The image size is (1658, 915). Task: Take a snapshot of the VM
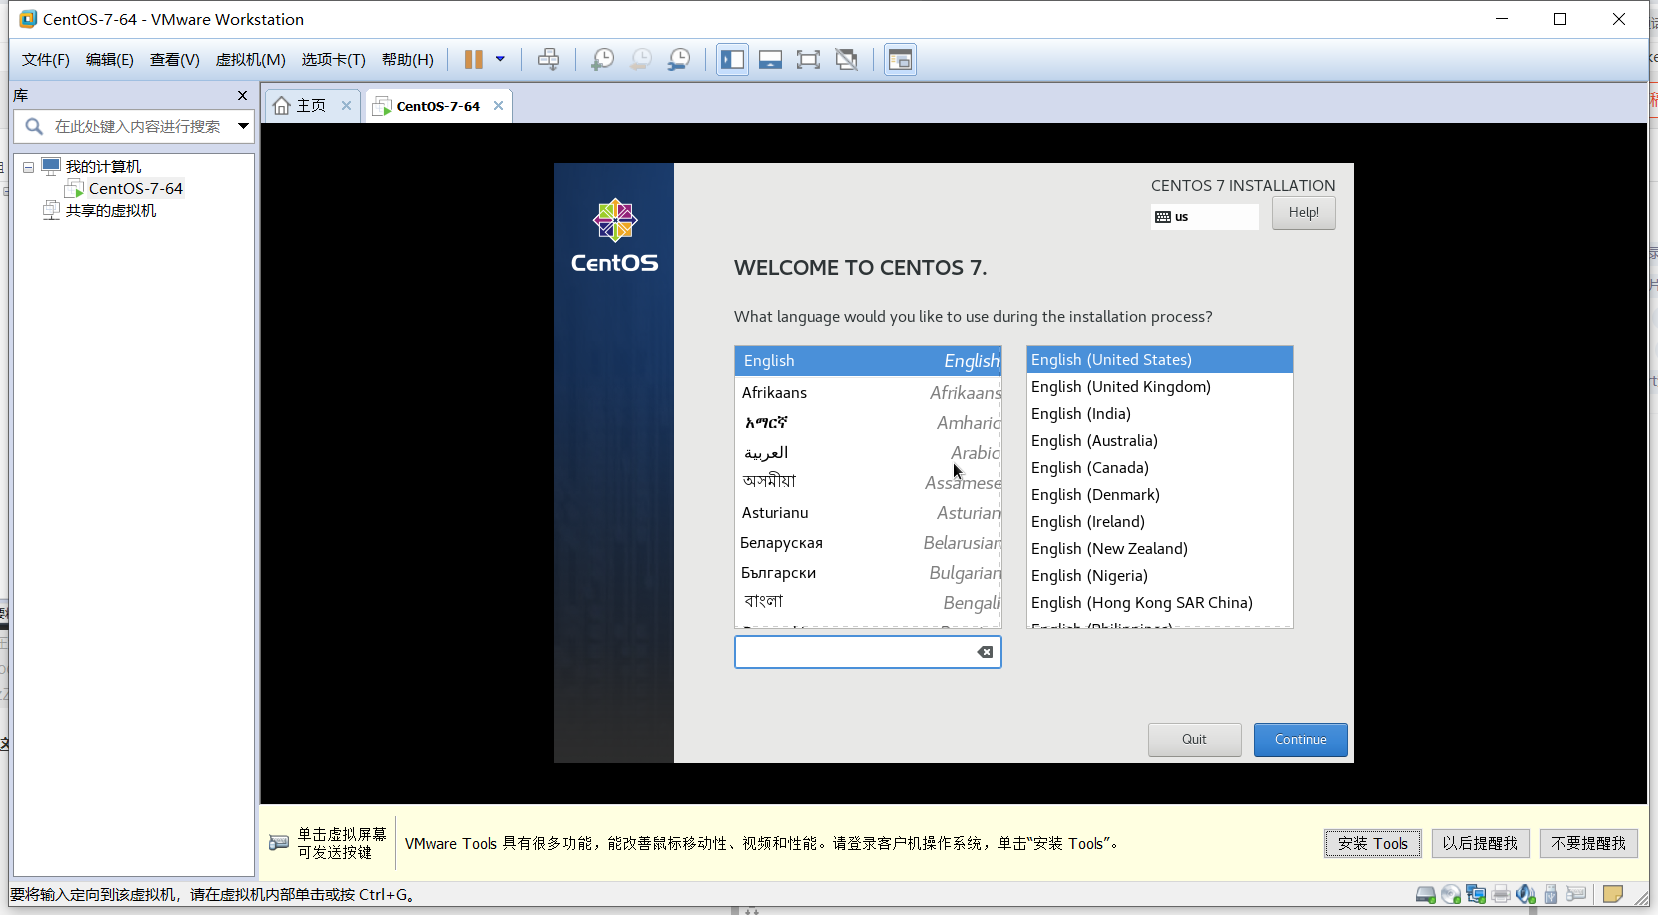click(602, 60)
